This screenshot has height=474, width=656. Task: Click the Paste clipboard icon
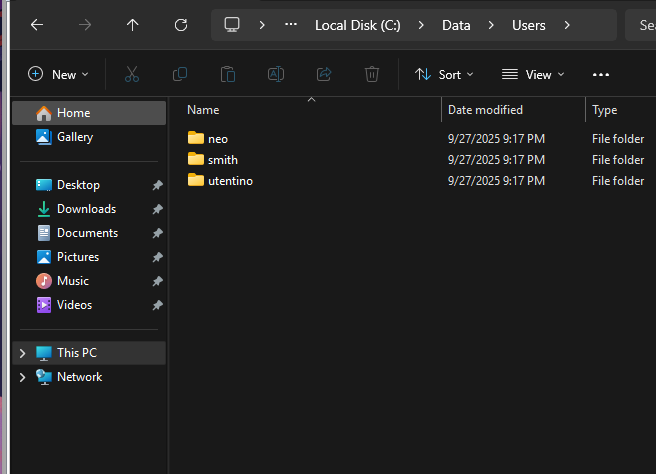click(228, 74)
